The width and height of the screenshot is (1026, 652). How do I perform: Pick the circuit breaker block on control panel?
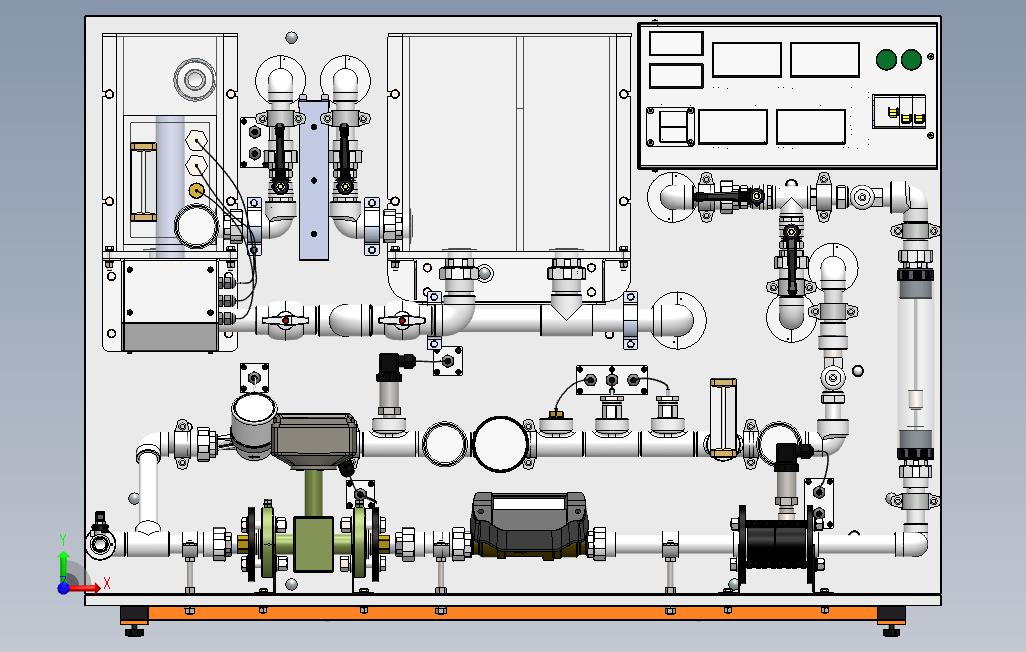[x=900, y=111]
